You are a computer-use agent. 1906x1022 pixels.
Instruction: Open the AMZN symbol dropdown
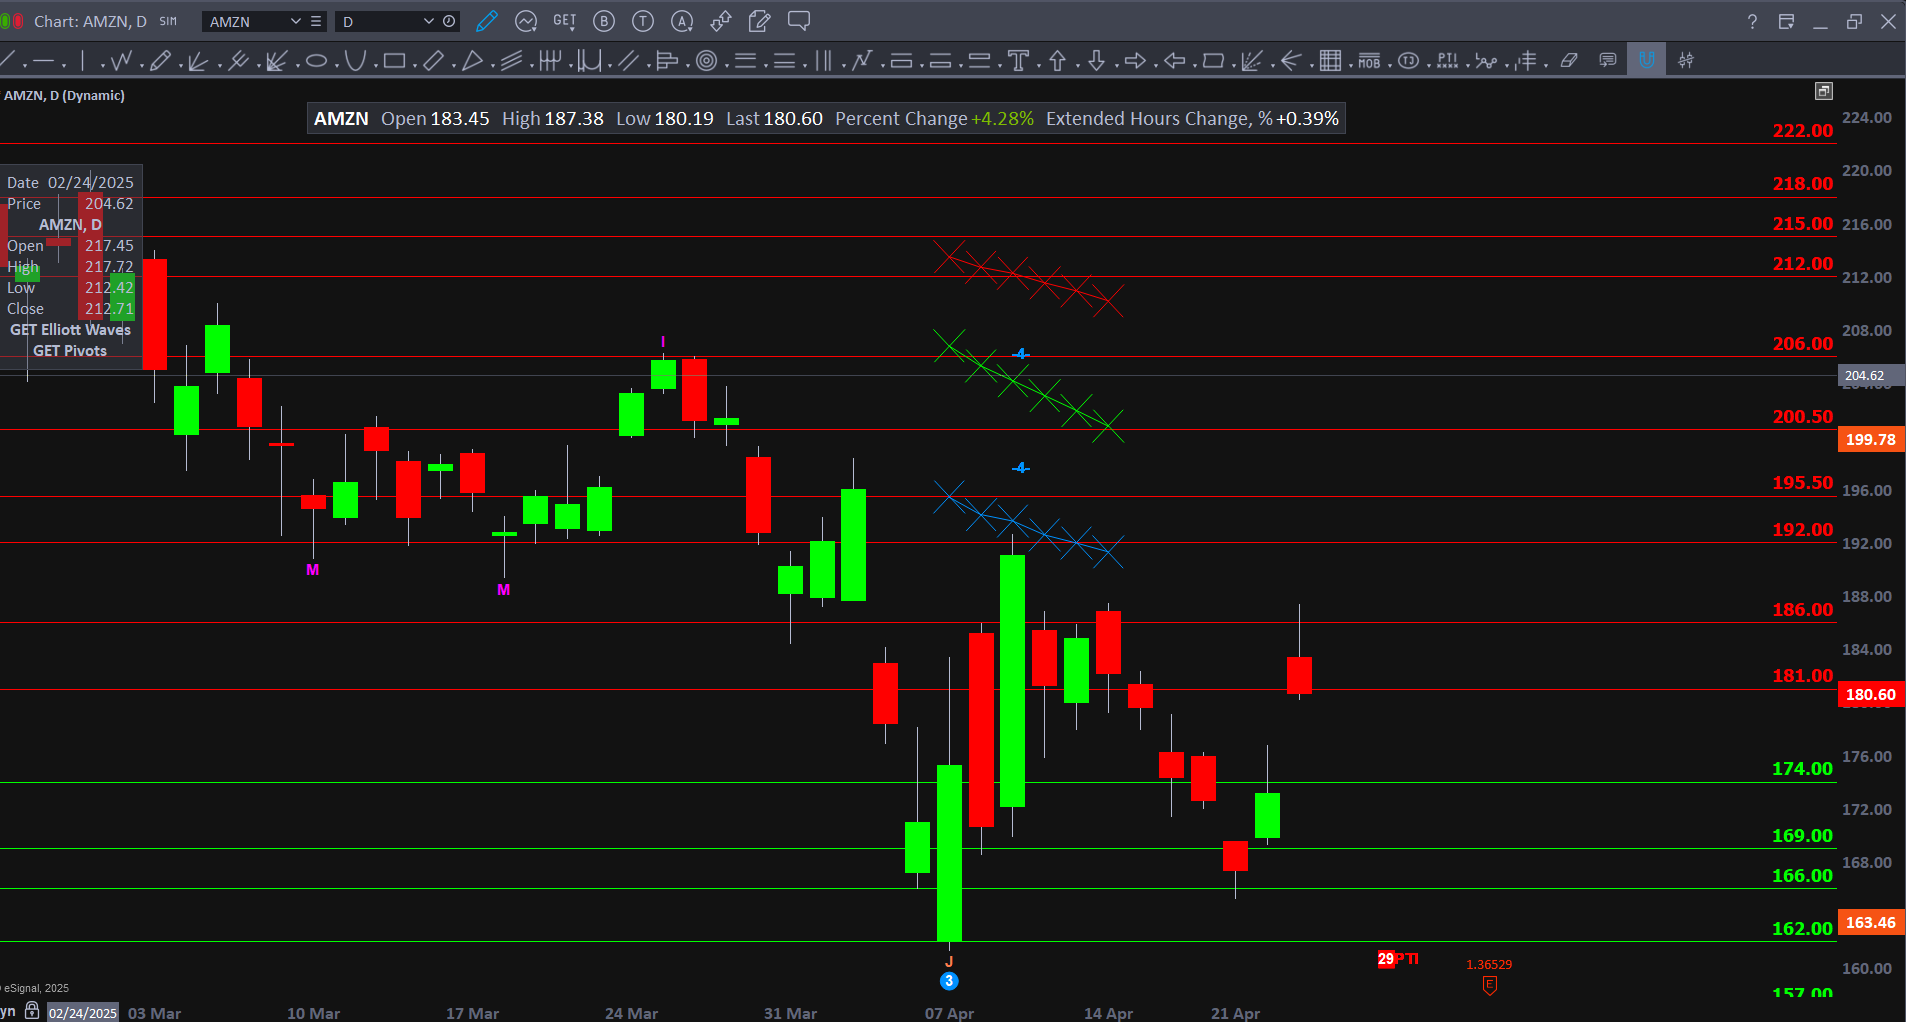coord(295,21)
